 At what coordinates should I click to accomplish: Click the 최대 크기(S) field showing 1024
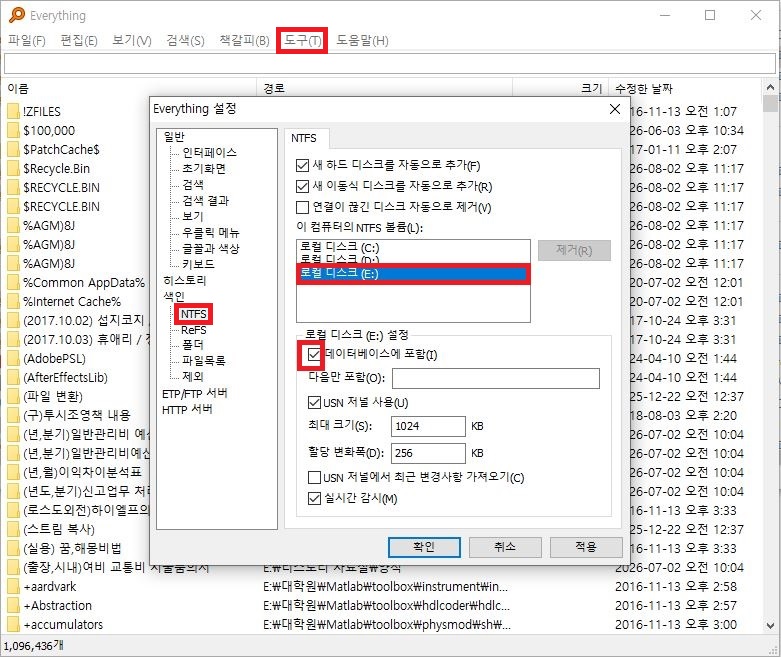click(x=428, y=426)
